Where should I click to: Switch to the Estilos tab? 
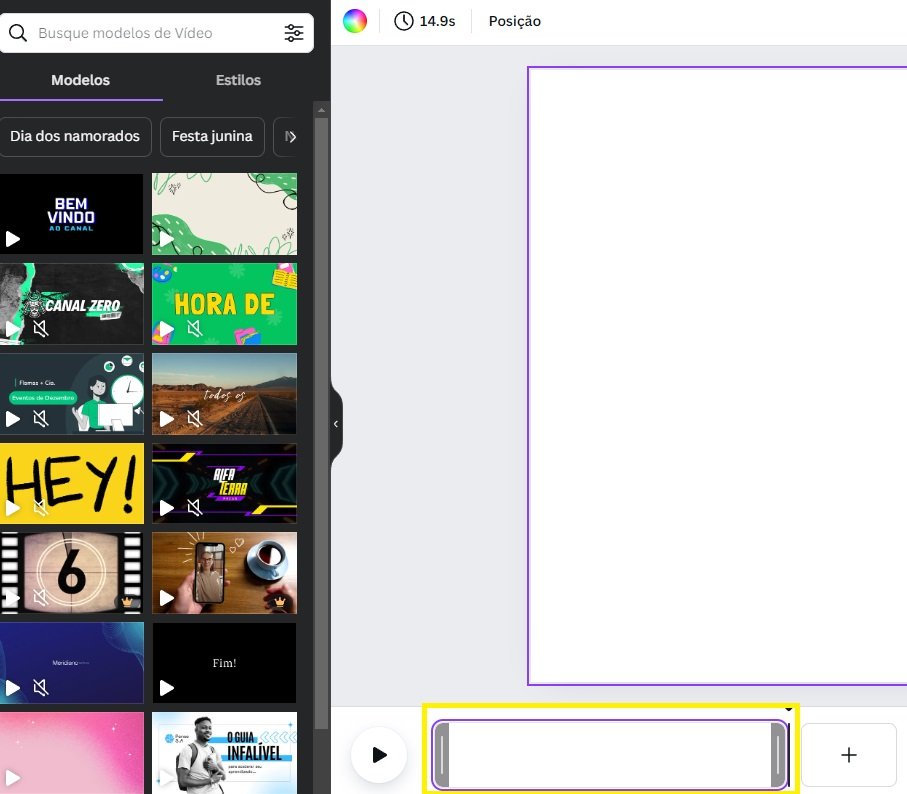[x=237, y=80]
